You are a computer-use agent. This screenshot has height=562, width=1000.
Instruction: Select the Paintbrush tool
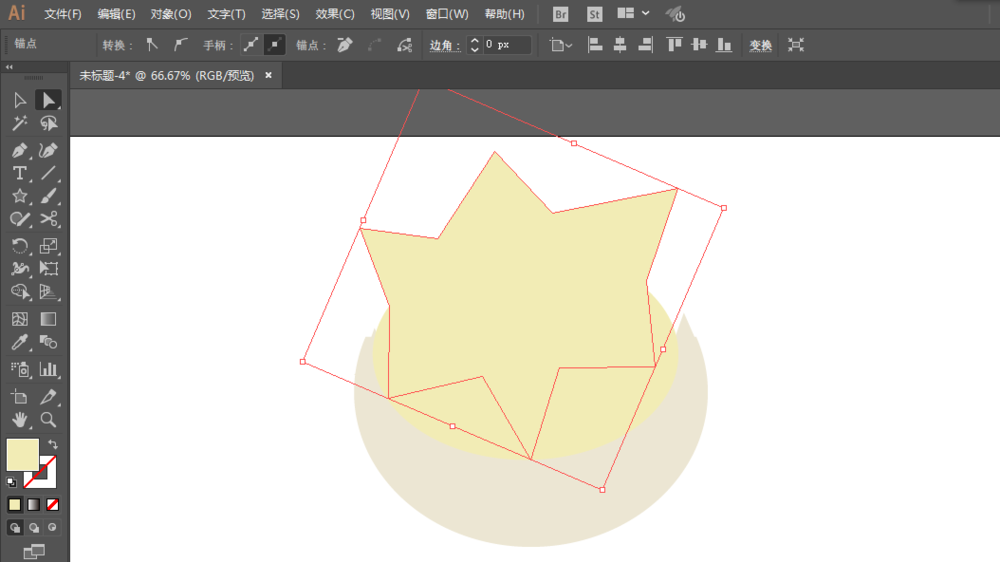click(48, 196)
